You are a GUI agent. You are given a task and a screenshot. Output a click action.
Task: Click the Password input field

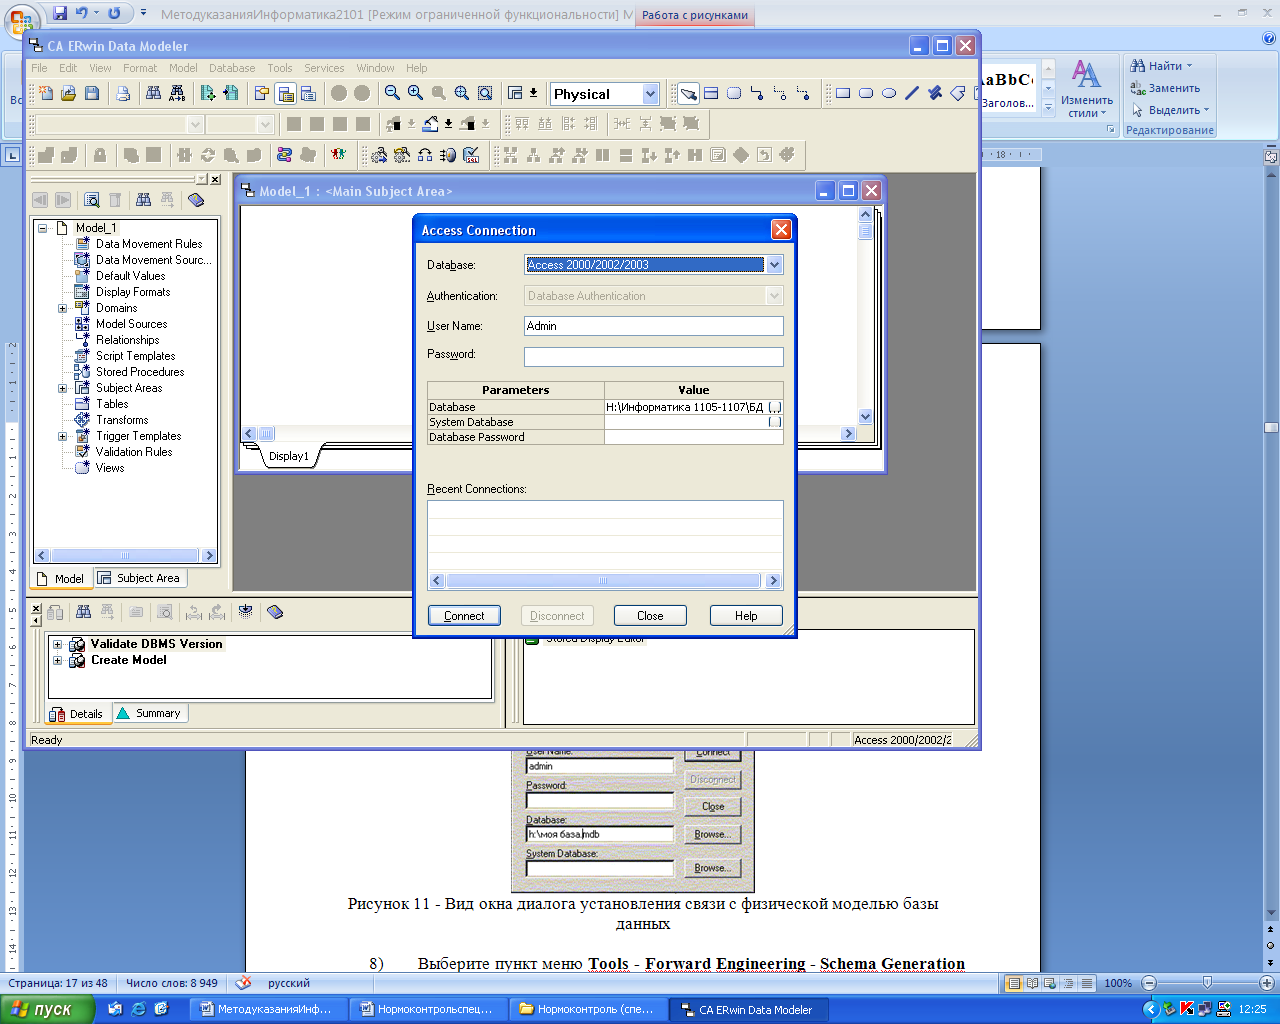click(653, 357)
